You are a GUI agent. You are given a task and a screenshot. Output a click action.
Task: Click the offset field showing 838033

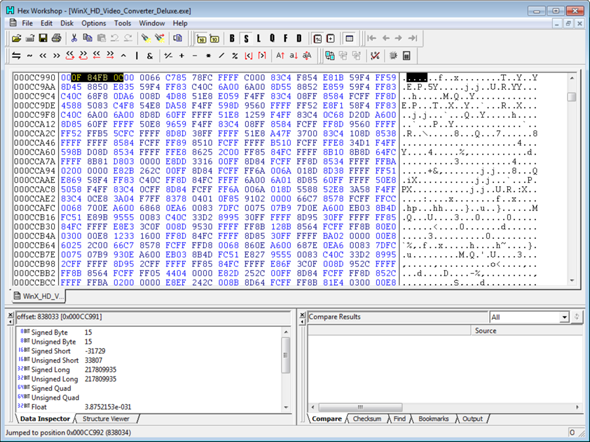154,317
